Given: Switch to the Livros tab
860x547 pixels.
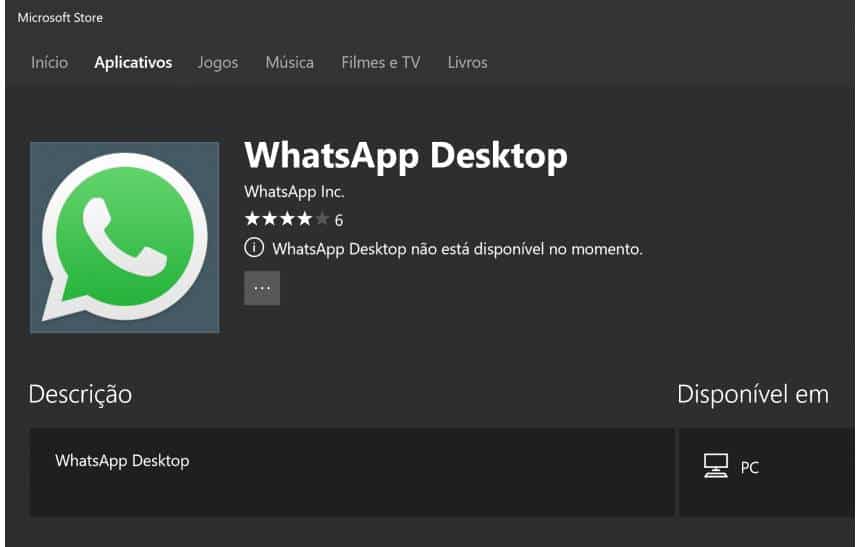Looking at the screenshot, I should pyautogui.click(x=467, y=63).
